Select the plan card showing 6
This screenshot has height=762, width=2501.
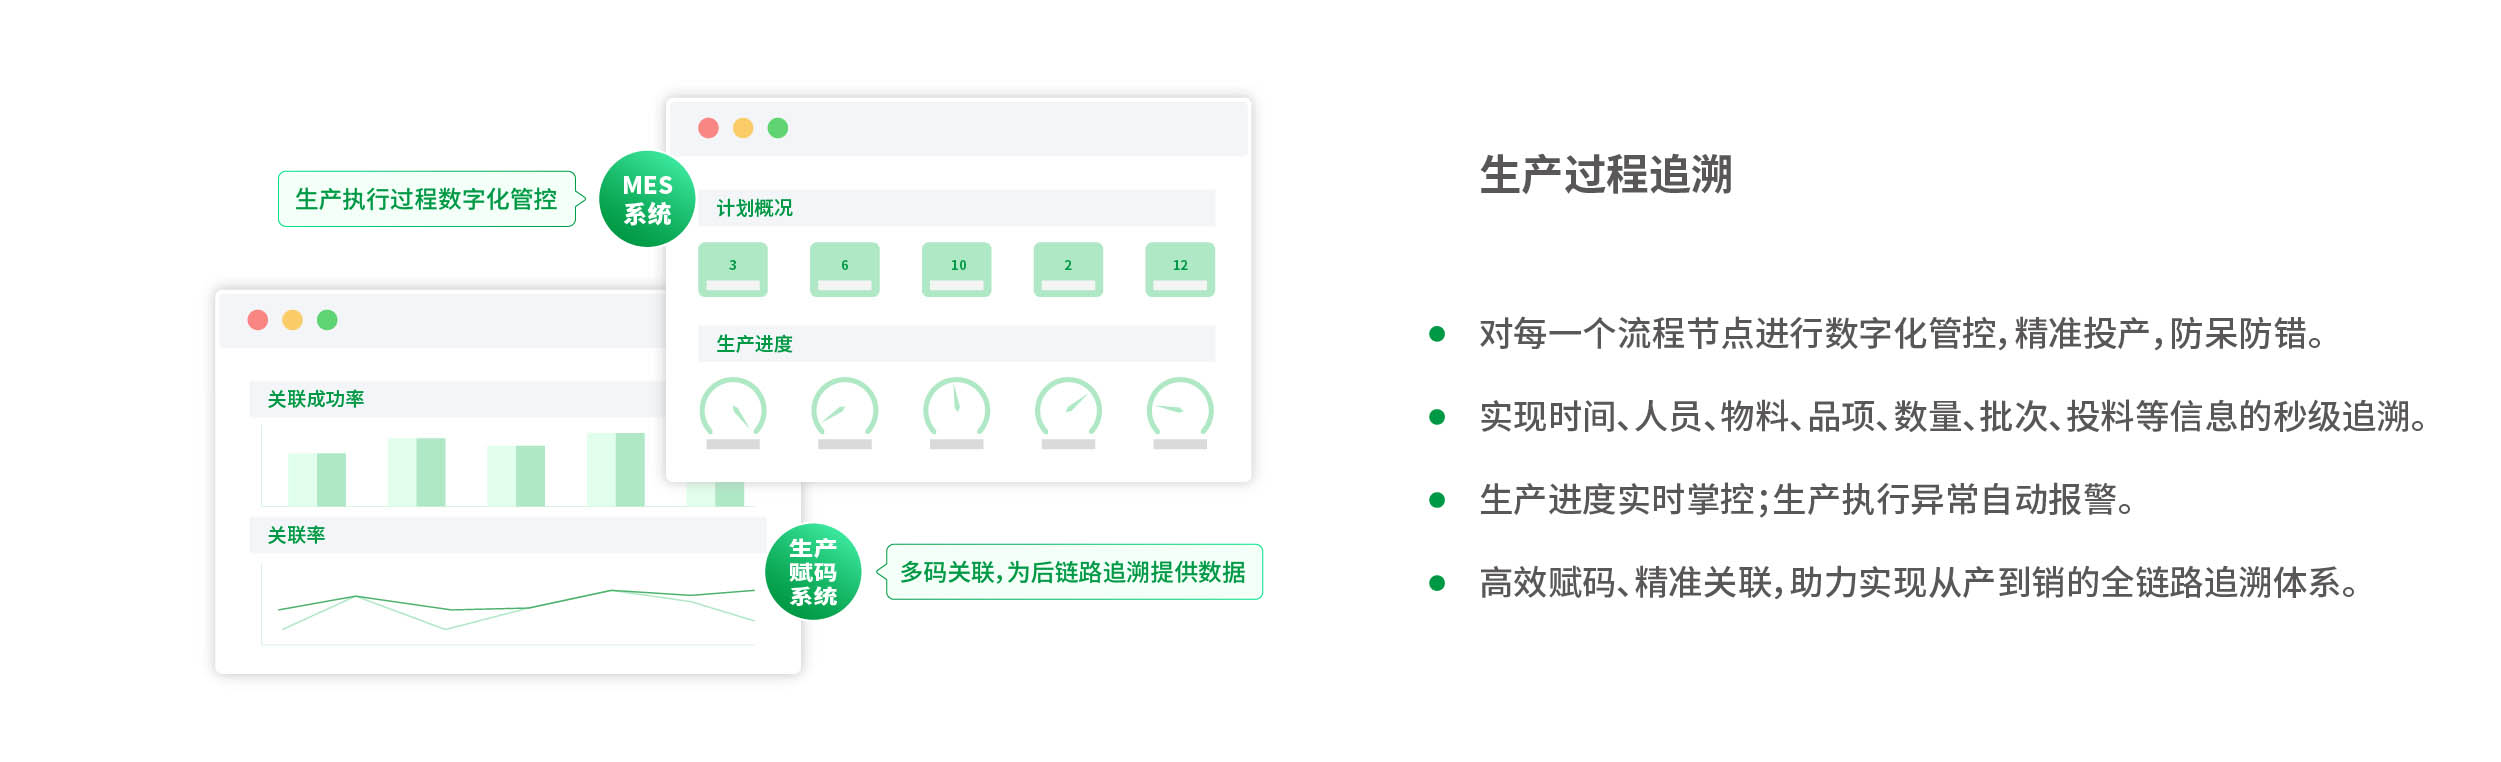pyautogui.click(x=845, y=270)
